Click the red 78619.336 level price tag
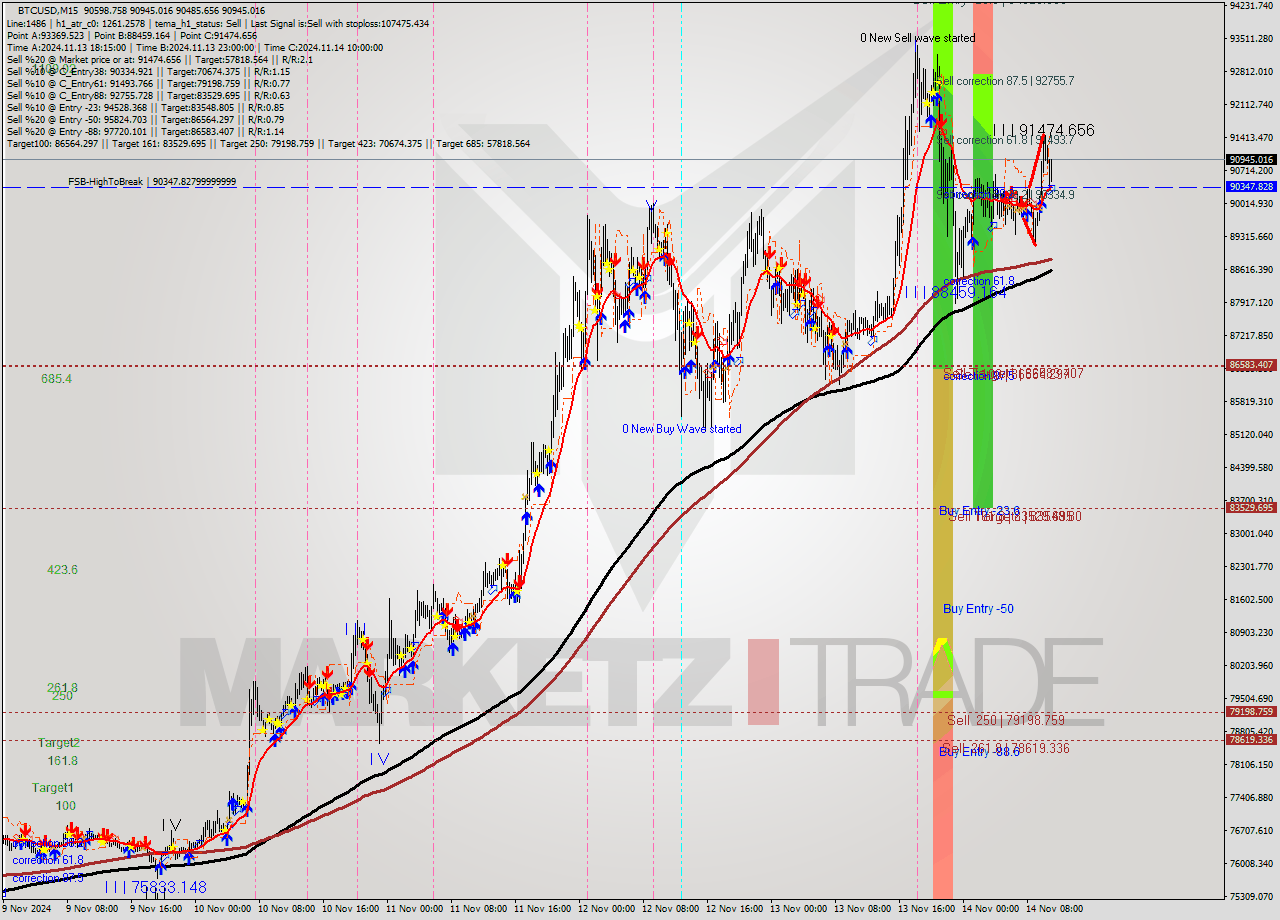 coord(1251,740)
